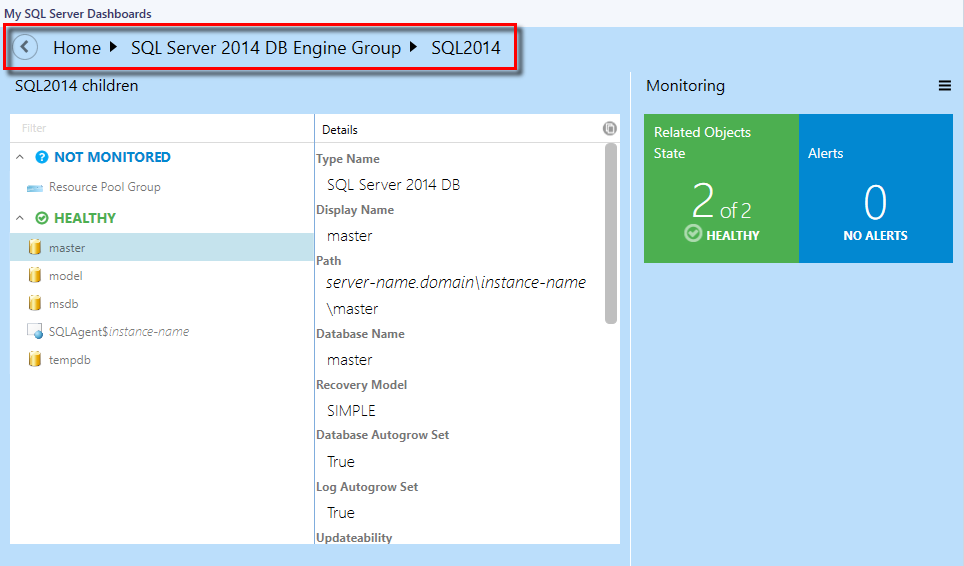This screenshot has height=566, width=964.
Task: Go to Home in breadcrumb
Action: [77, 48]
